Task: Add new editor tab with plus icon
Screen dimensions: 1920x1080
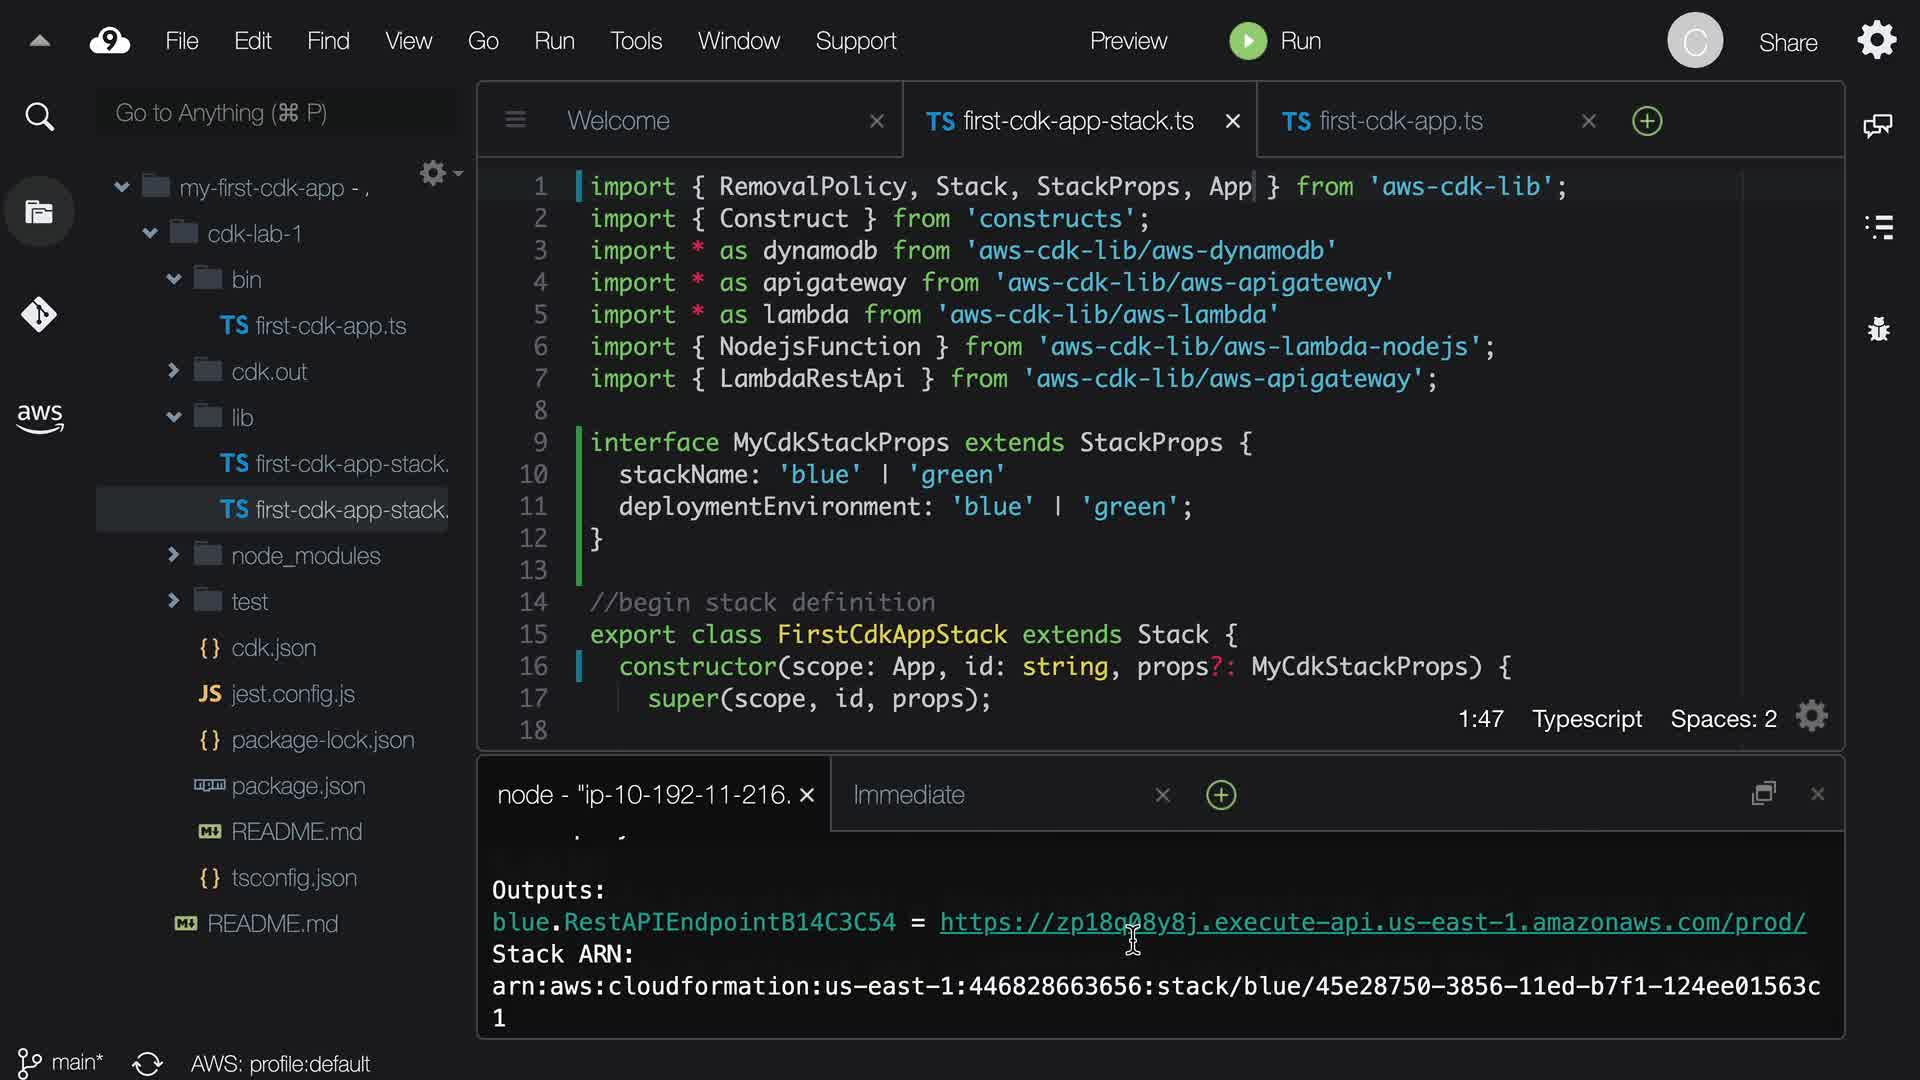Action: (1646, 121)
